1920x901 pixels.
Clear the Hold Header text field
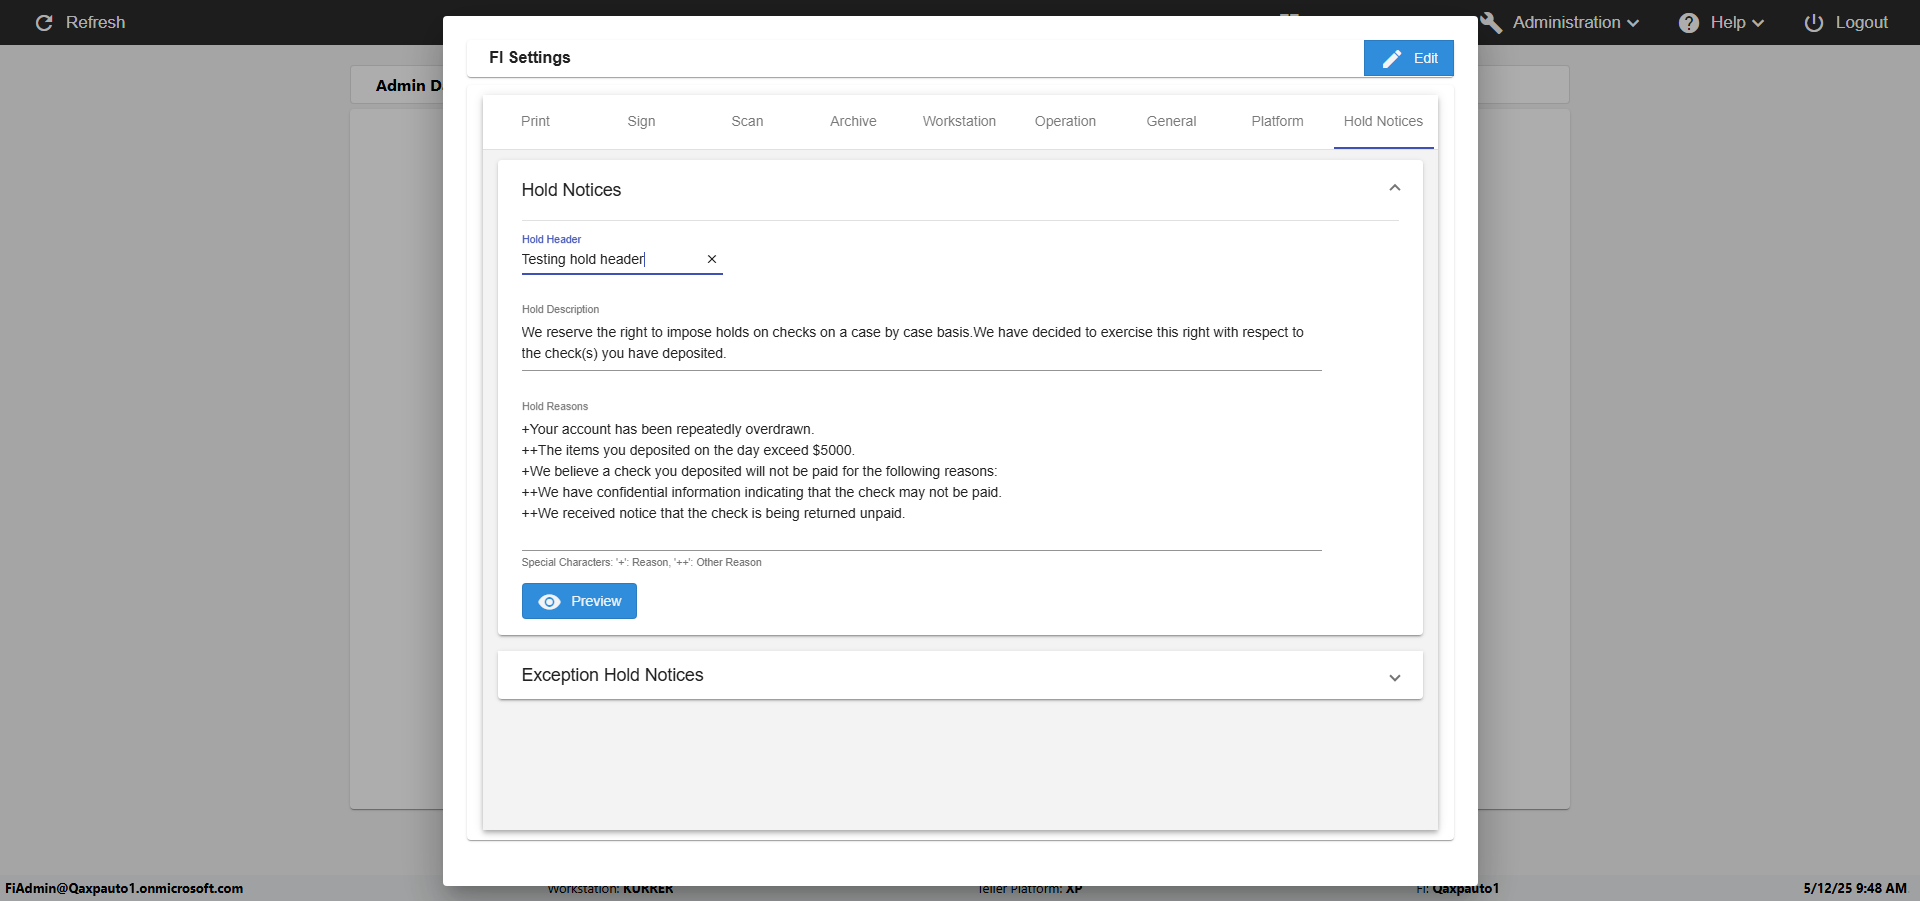(x=712, y=259)
